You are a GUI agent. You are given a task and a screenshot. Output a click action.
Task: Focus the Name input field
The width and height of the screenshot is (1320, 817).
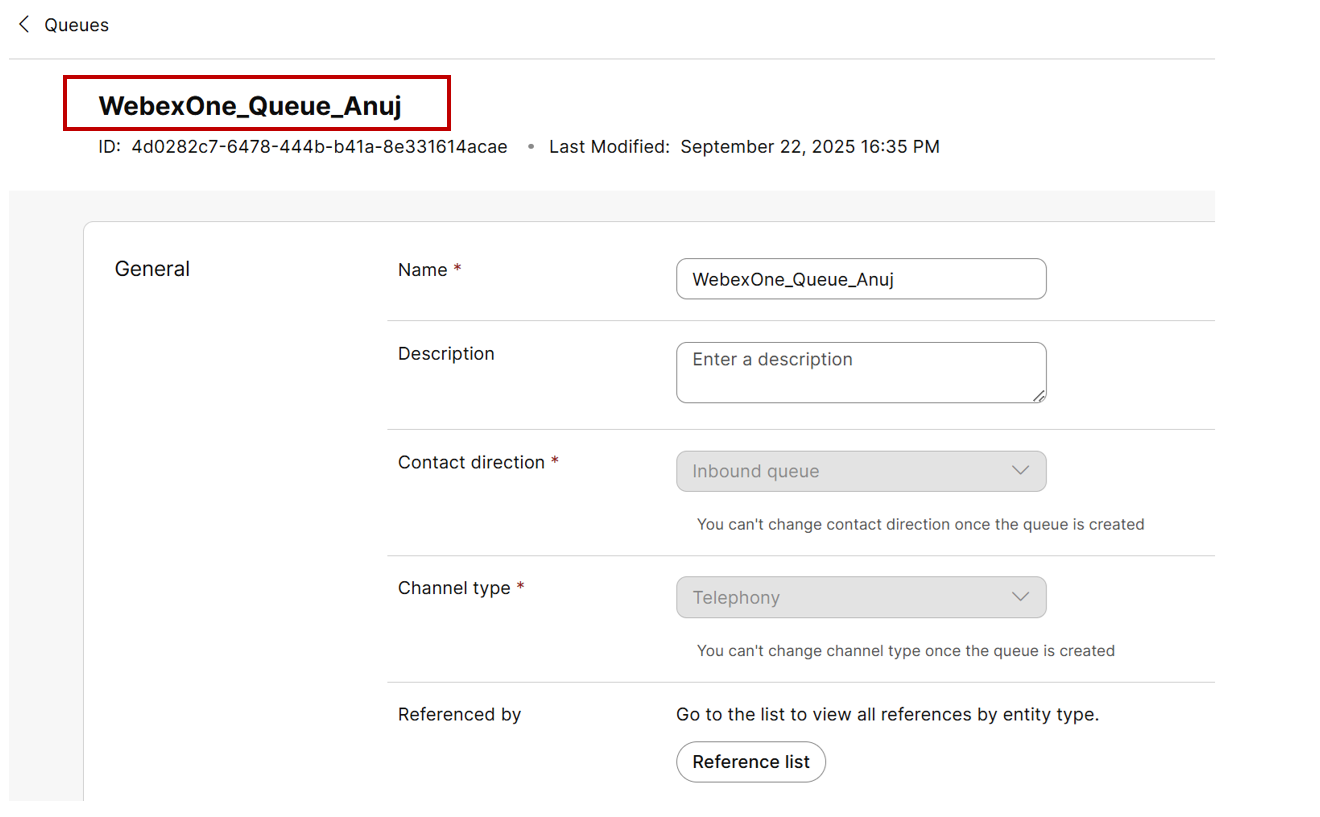860,279
